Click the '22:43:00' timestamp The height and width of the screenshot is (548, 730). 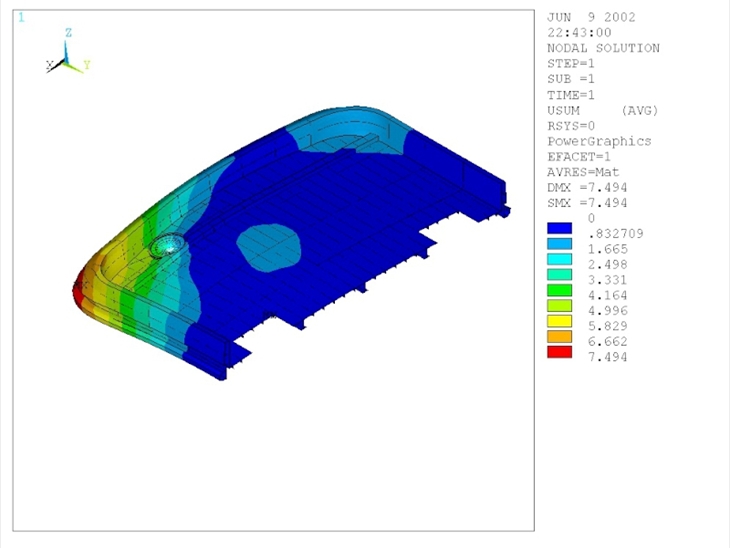click(x=579, y=33)
